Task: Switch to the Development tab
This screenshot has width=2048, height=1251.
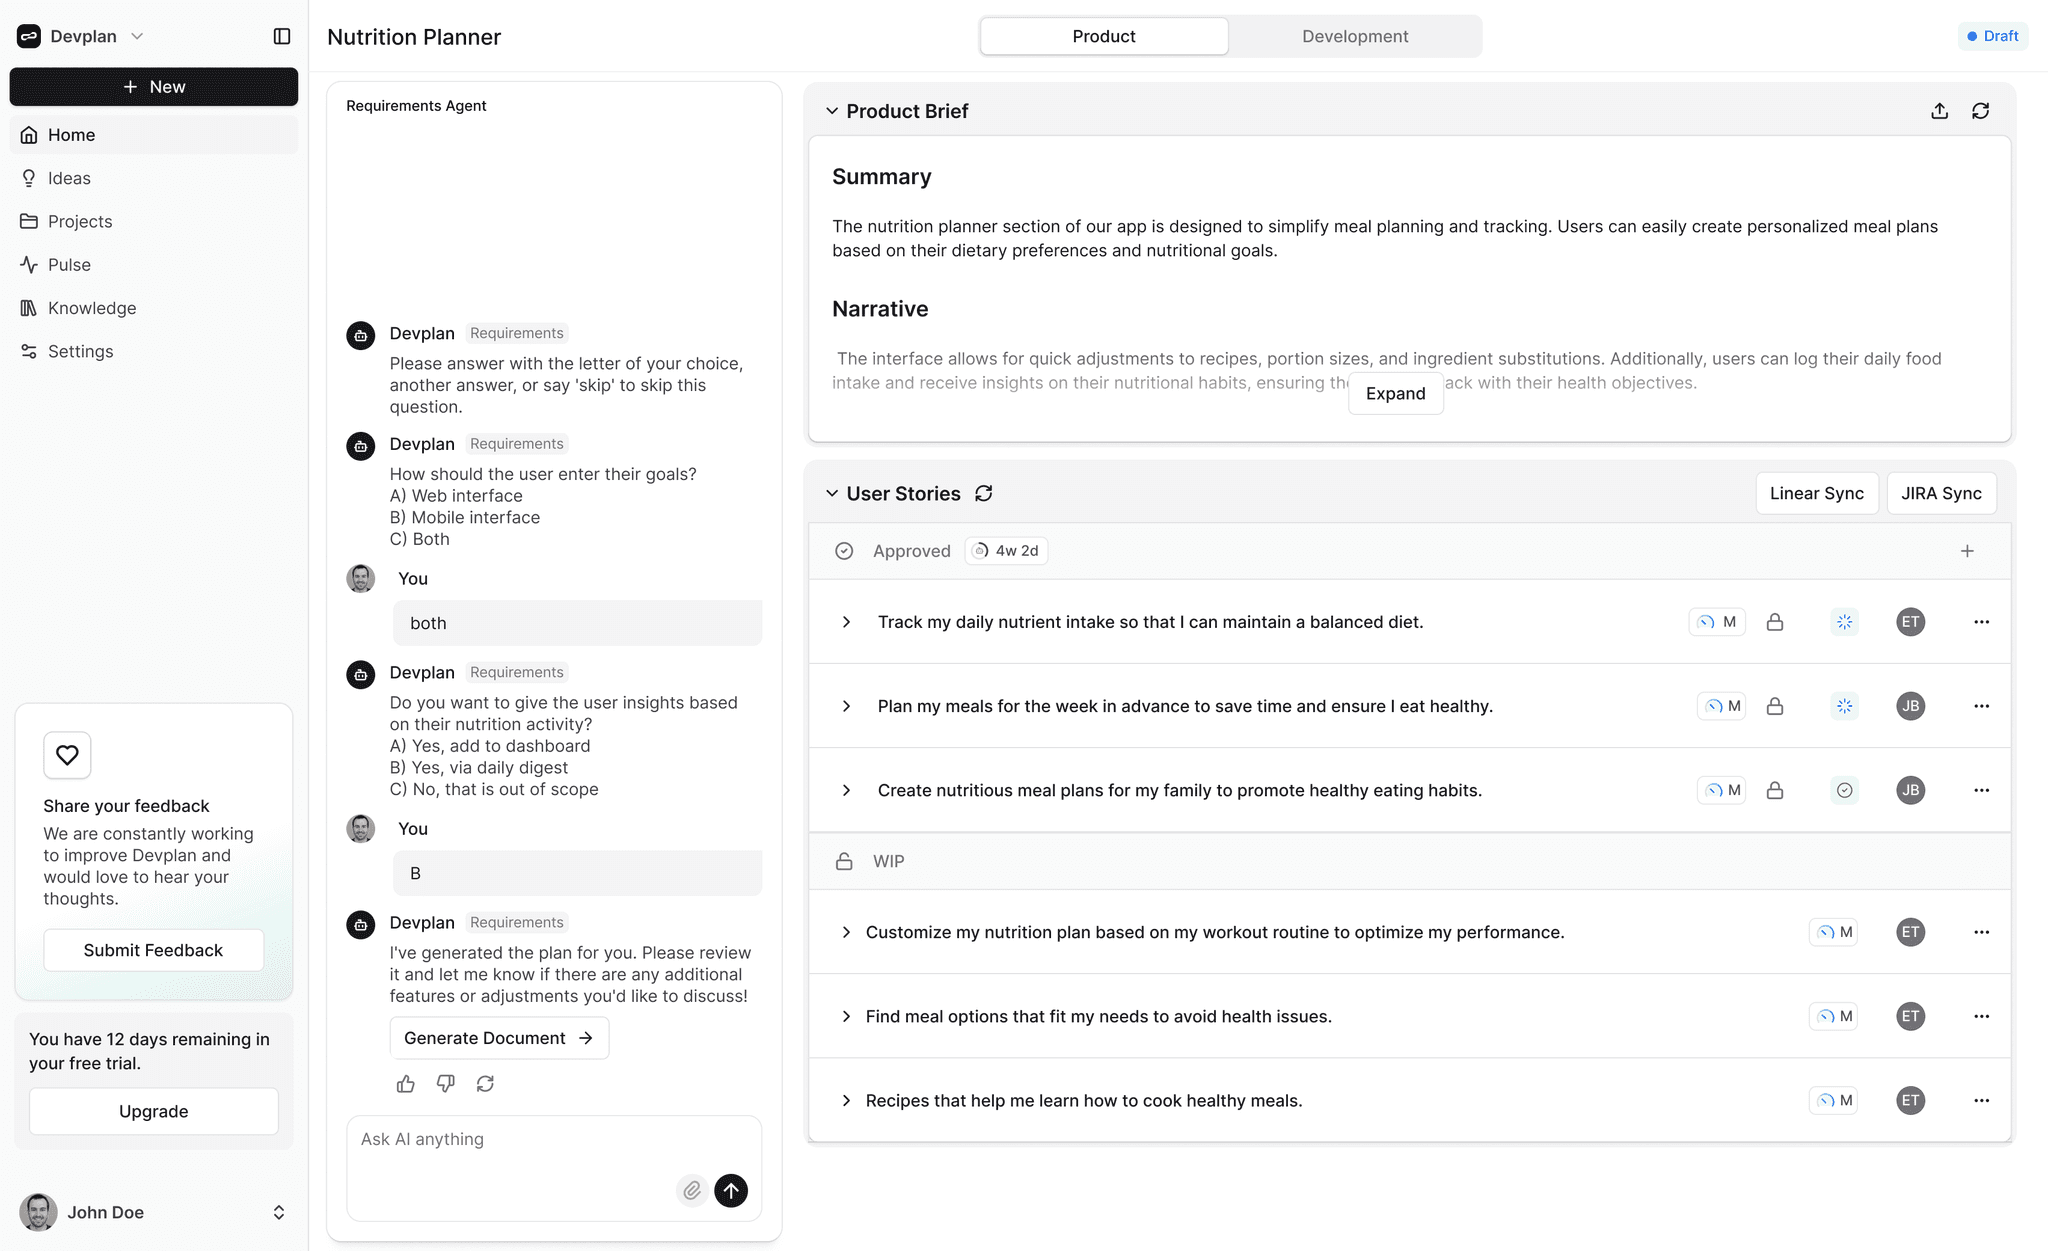Action: click(x=1355, y=36)
